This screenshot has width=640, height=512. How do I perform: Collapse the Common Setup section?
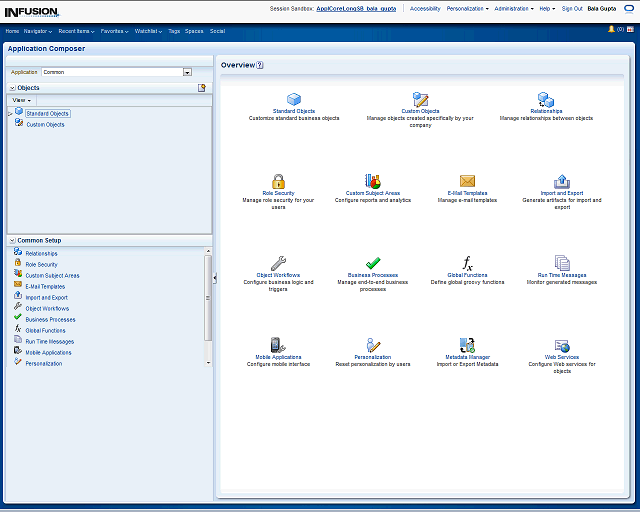click(12, 240)
